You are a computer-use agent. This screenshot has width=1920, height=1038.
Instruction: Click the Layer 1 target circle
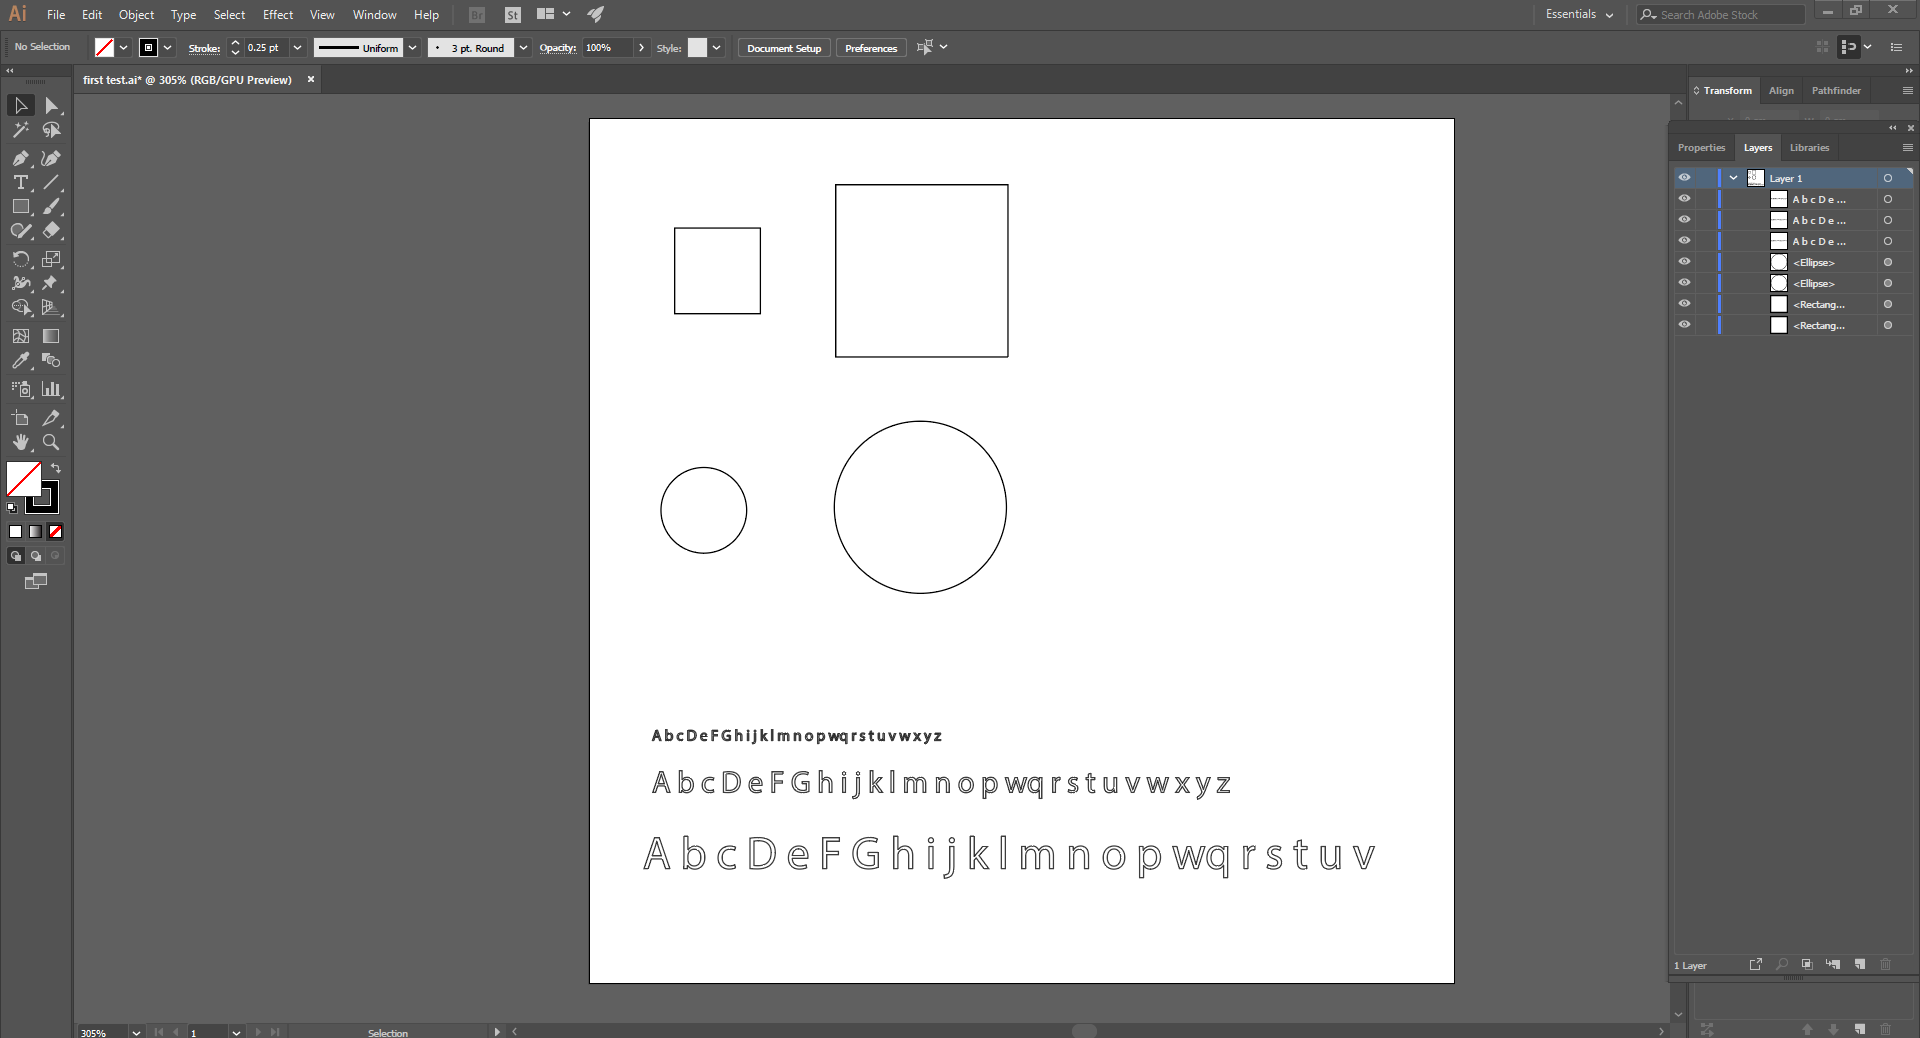1888,178
